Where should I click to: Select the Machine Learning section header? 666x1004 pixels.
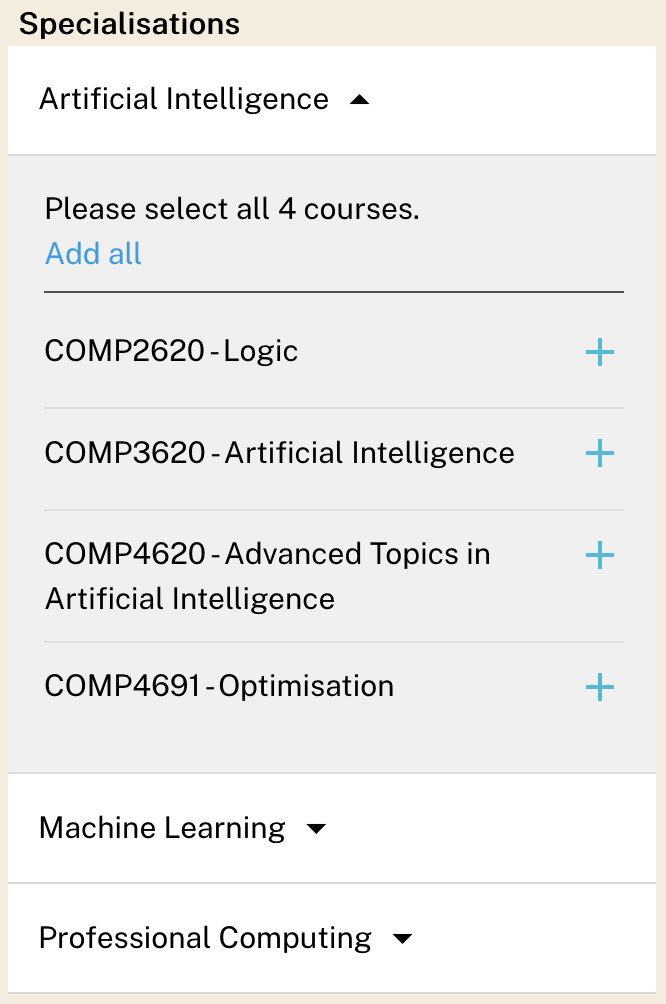[161, 828]
